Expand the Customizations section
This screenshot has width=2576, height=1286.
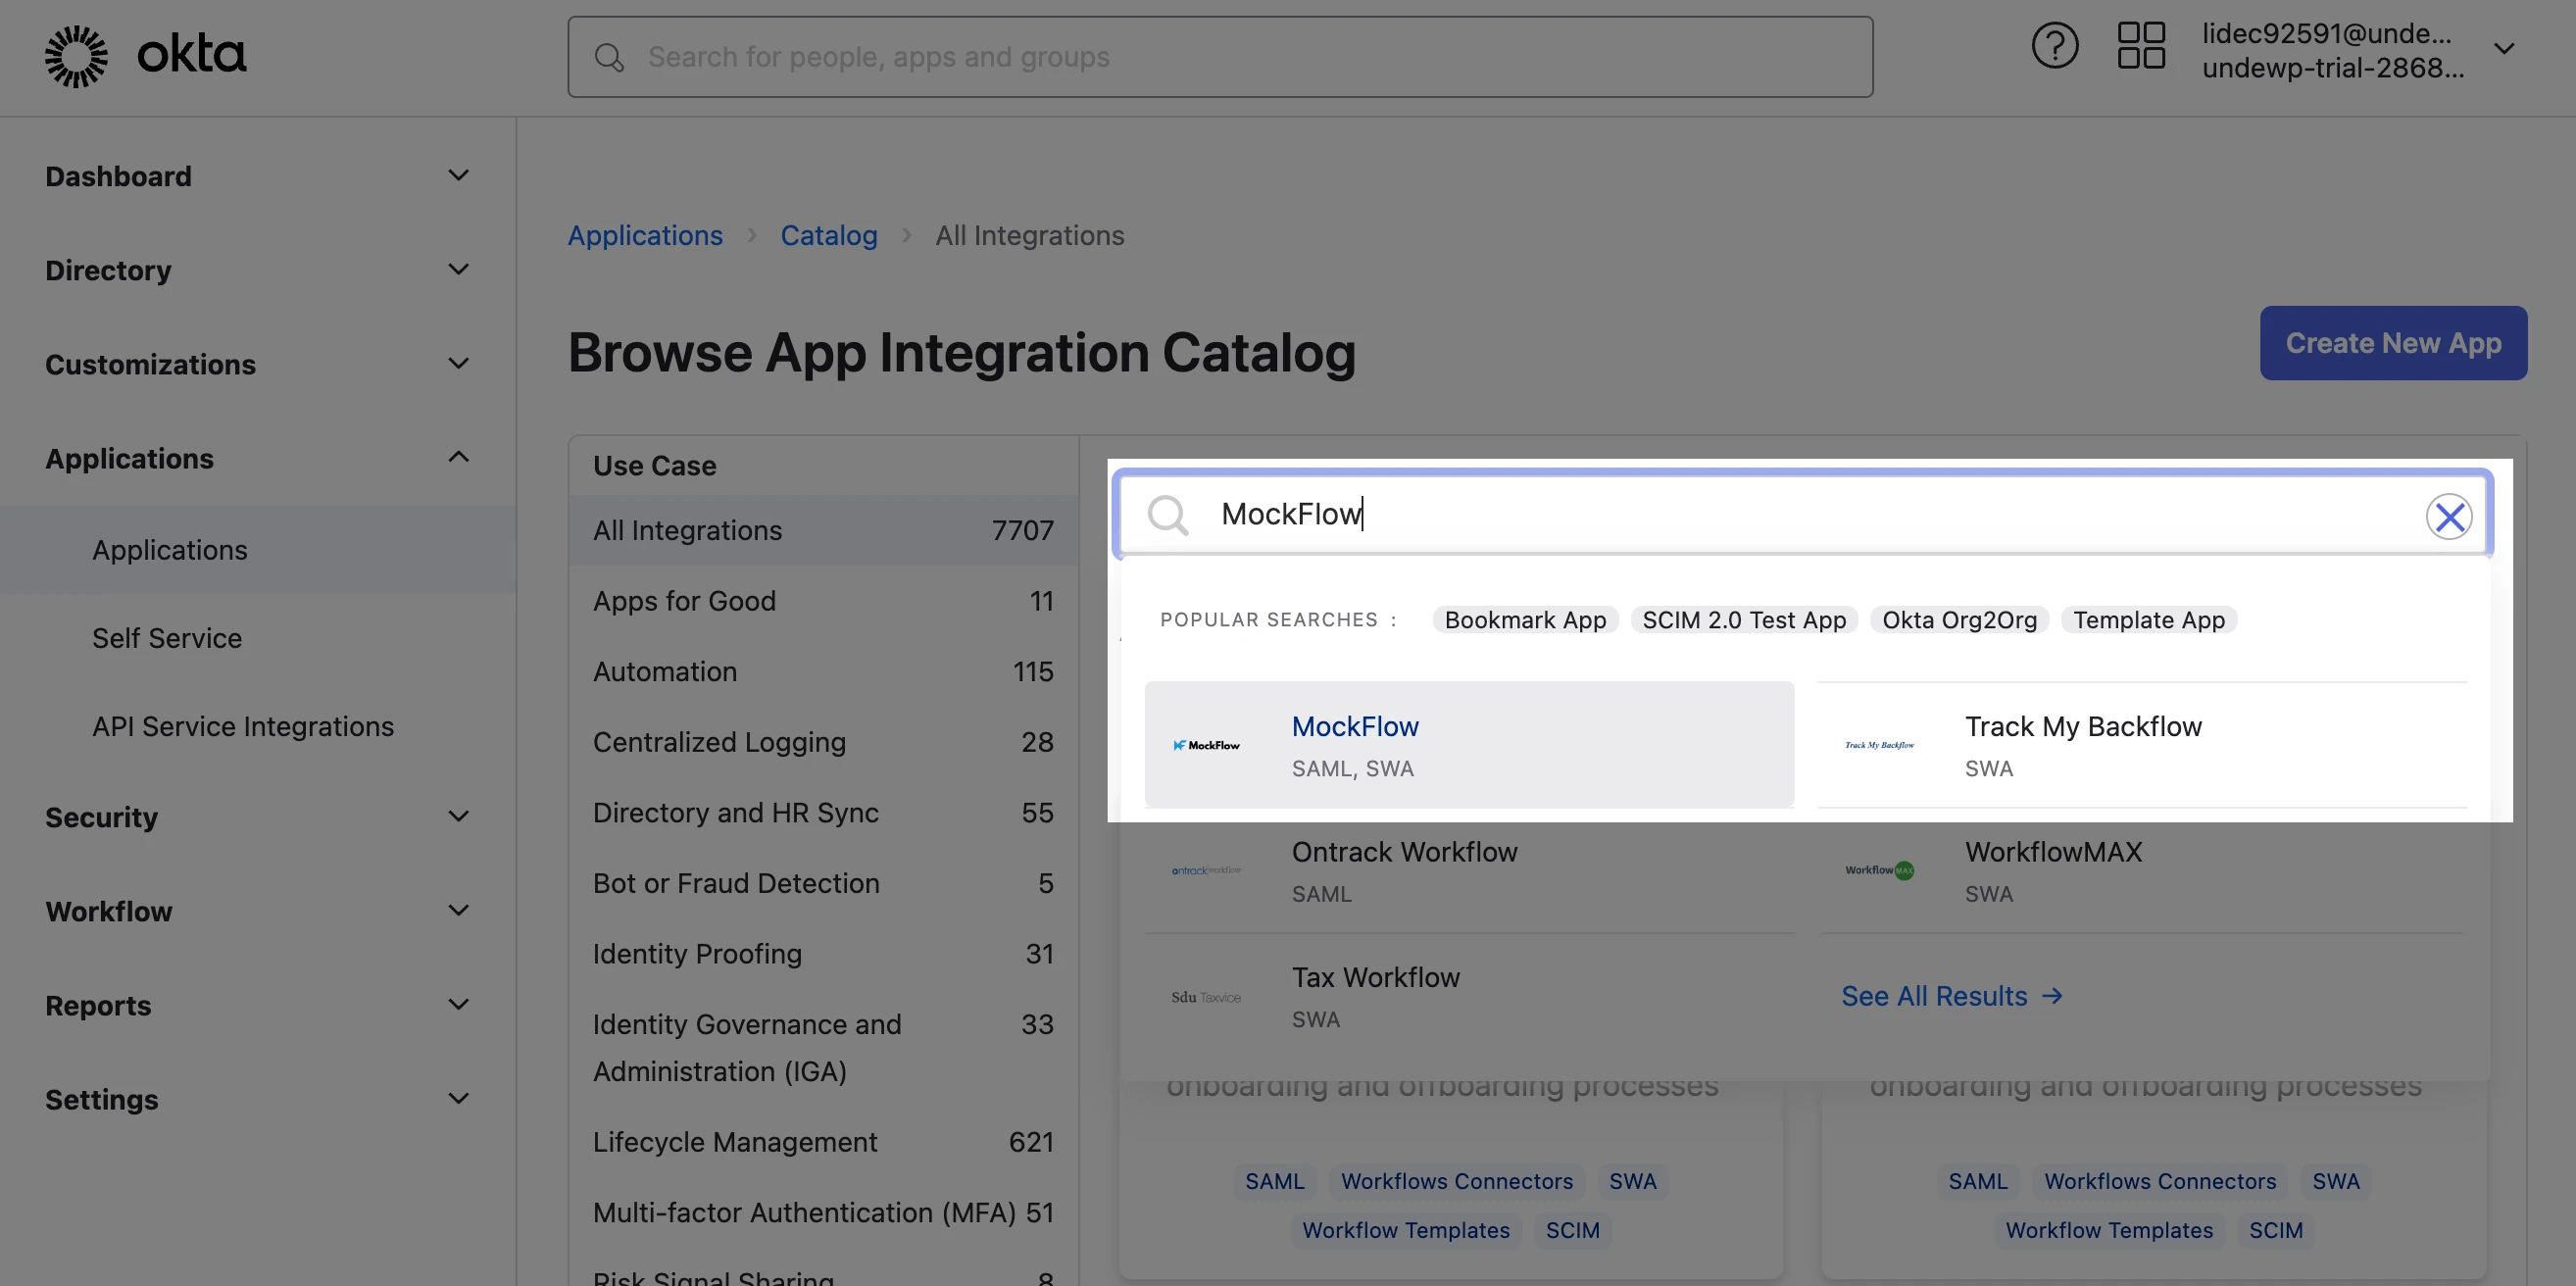click(x=258, y=364)
